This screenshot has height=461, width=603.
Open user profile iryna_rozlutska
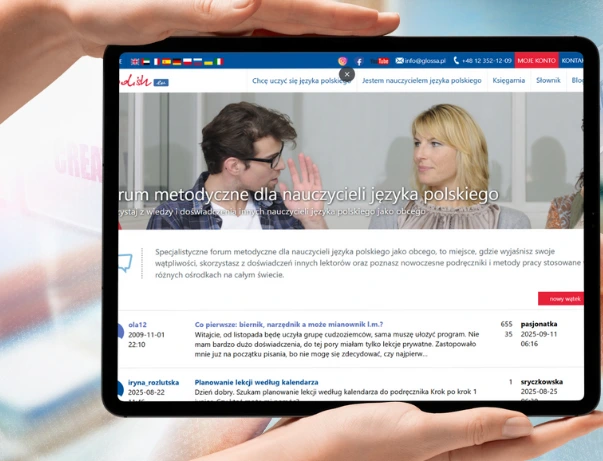[x=153, y=383]
